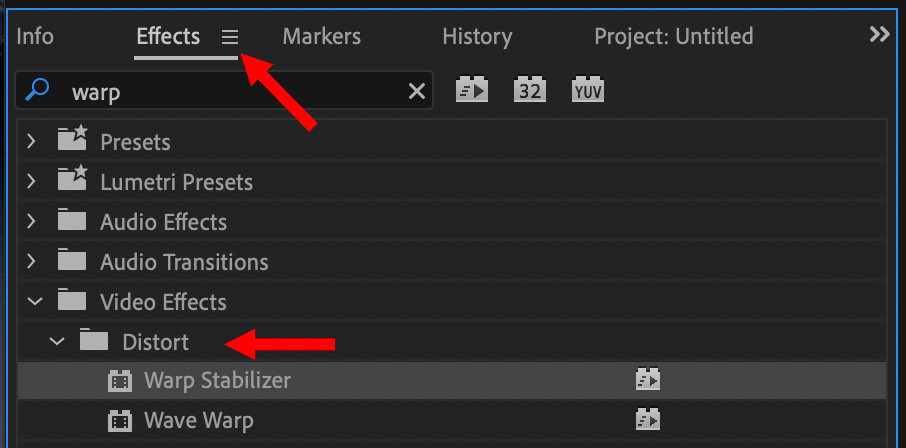Screen dimensions: 906x448
Task: Expand the Audio Effects folder
Action: 32,222
